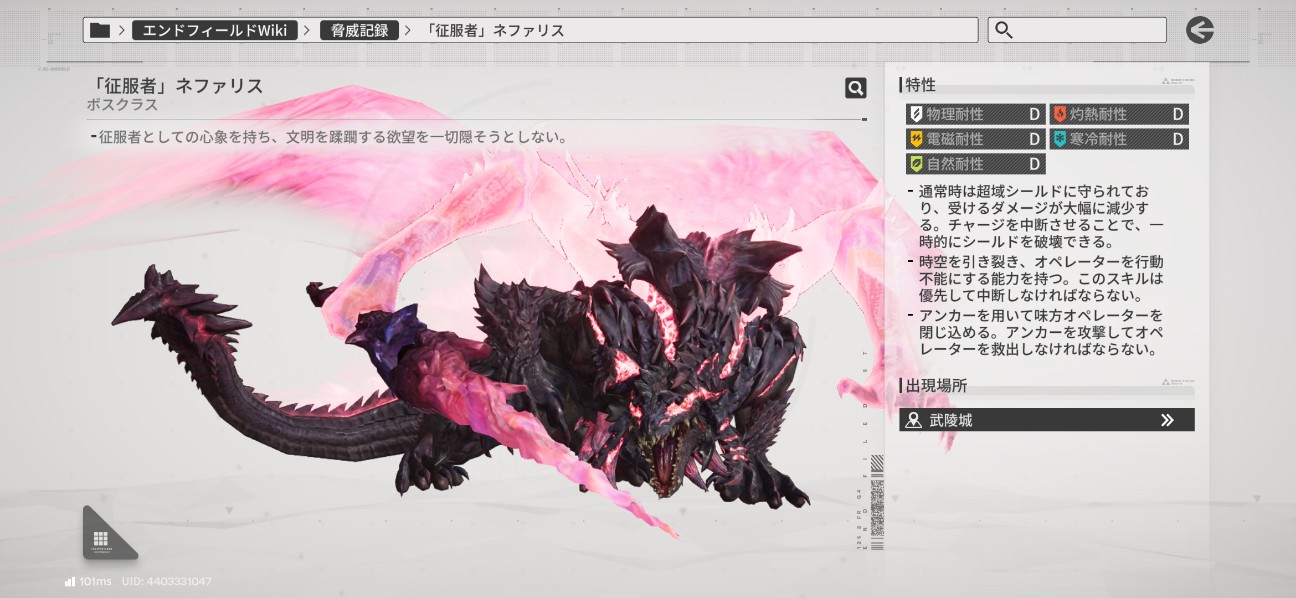Select 物理耐性 label
This screenshot has width=1296, height=598.
click(x=955, y=114)
